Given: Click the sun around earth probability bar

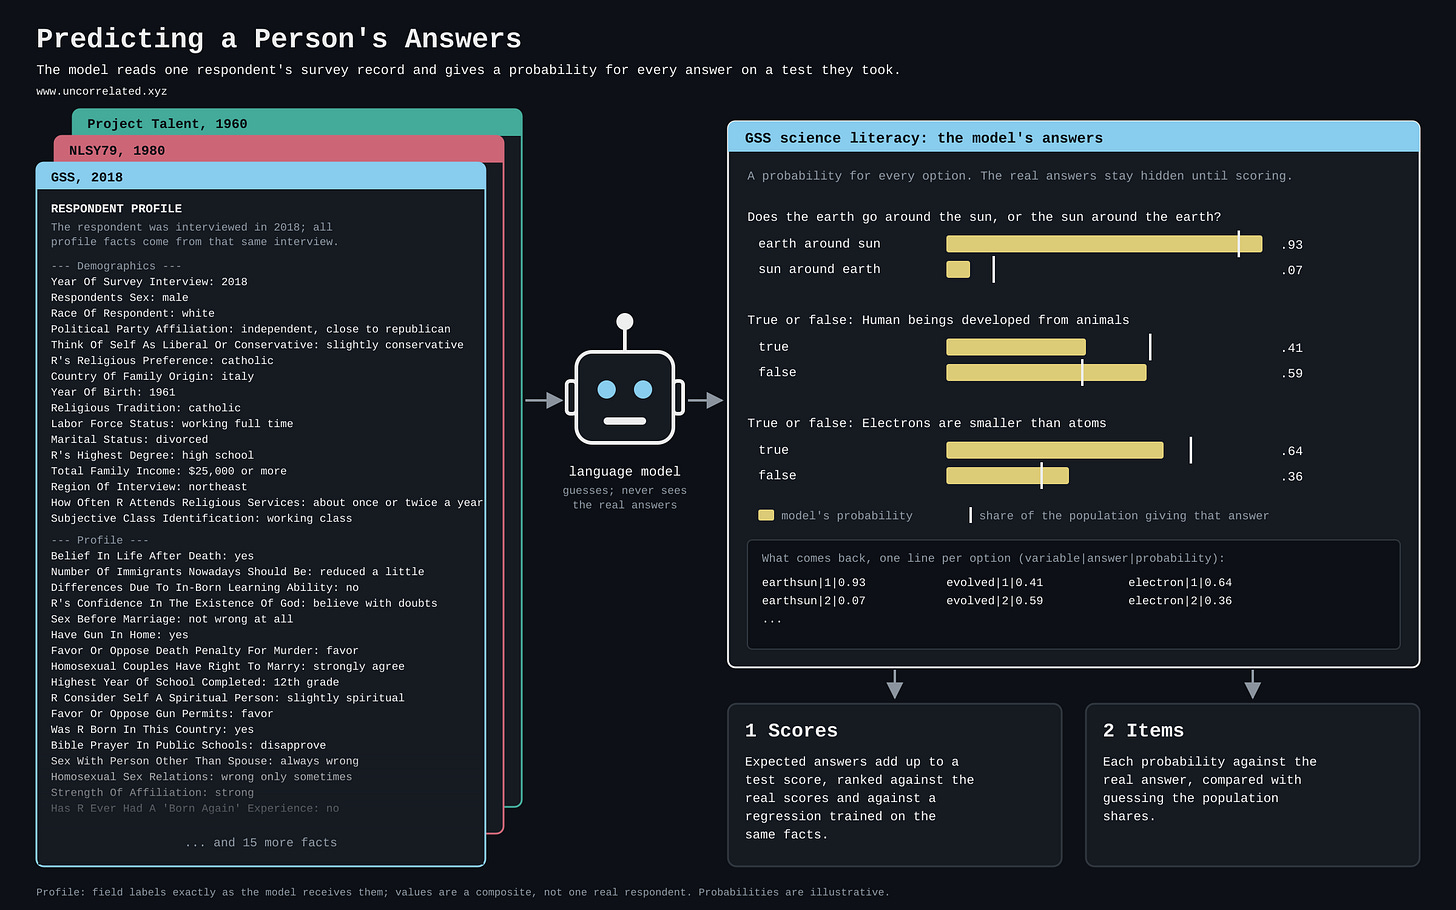Looking at the screenshot, I should click(958, 269).
